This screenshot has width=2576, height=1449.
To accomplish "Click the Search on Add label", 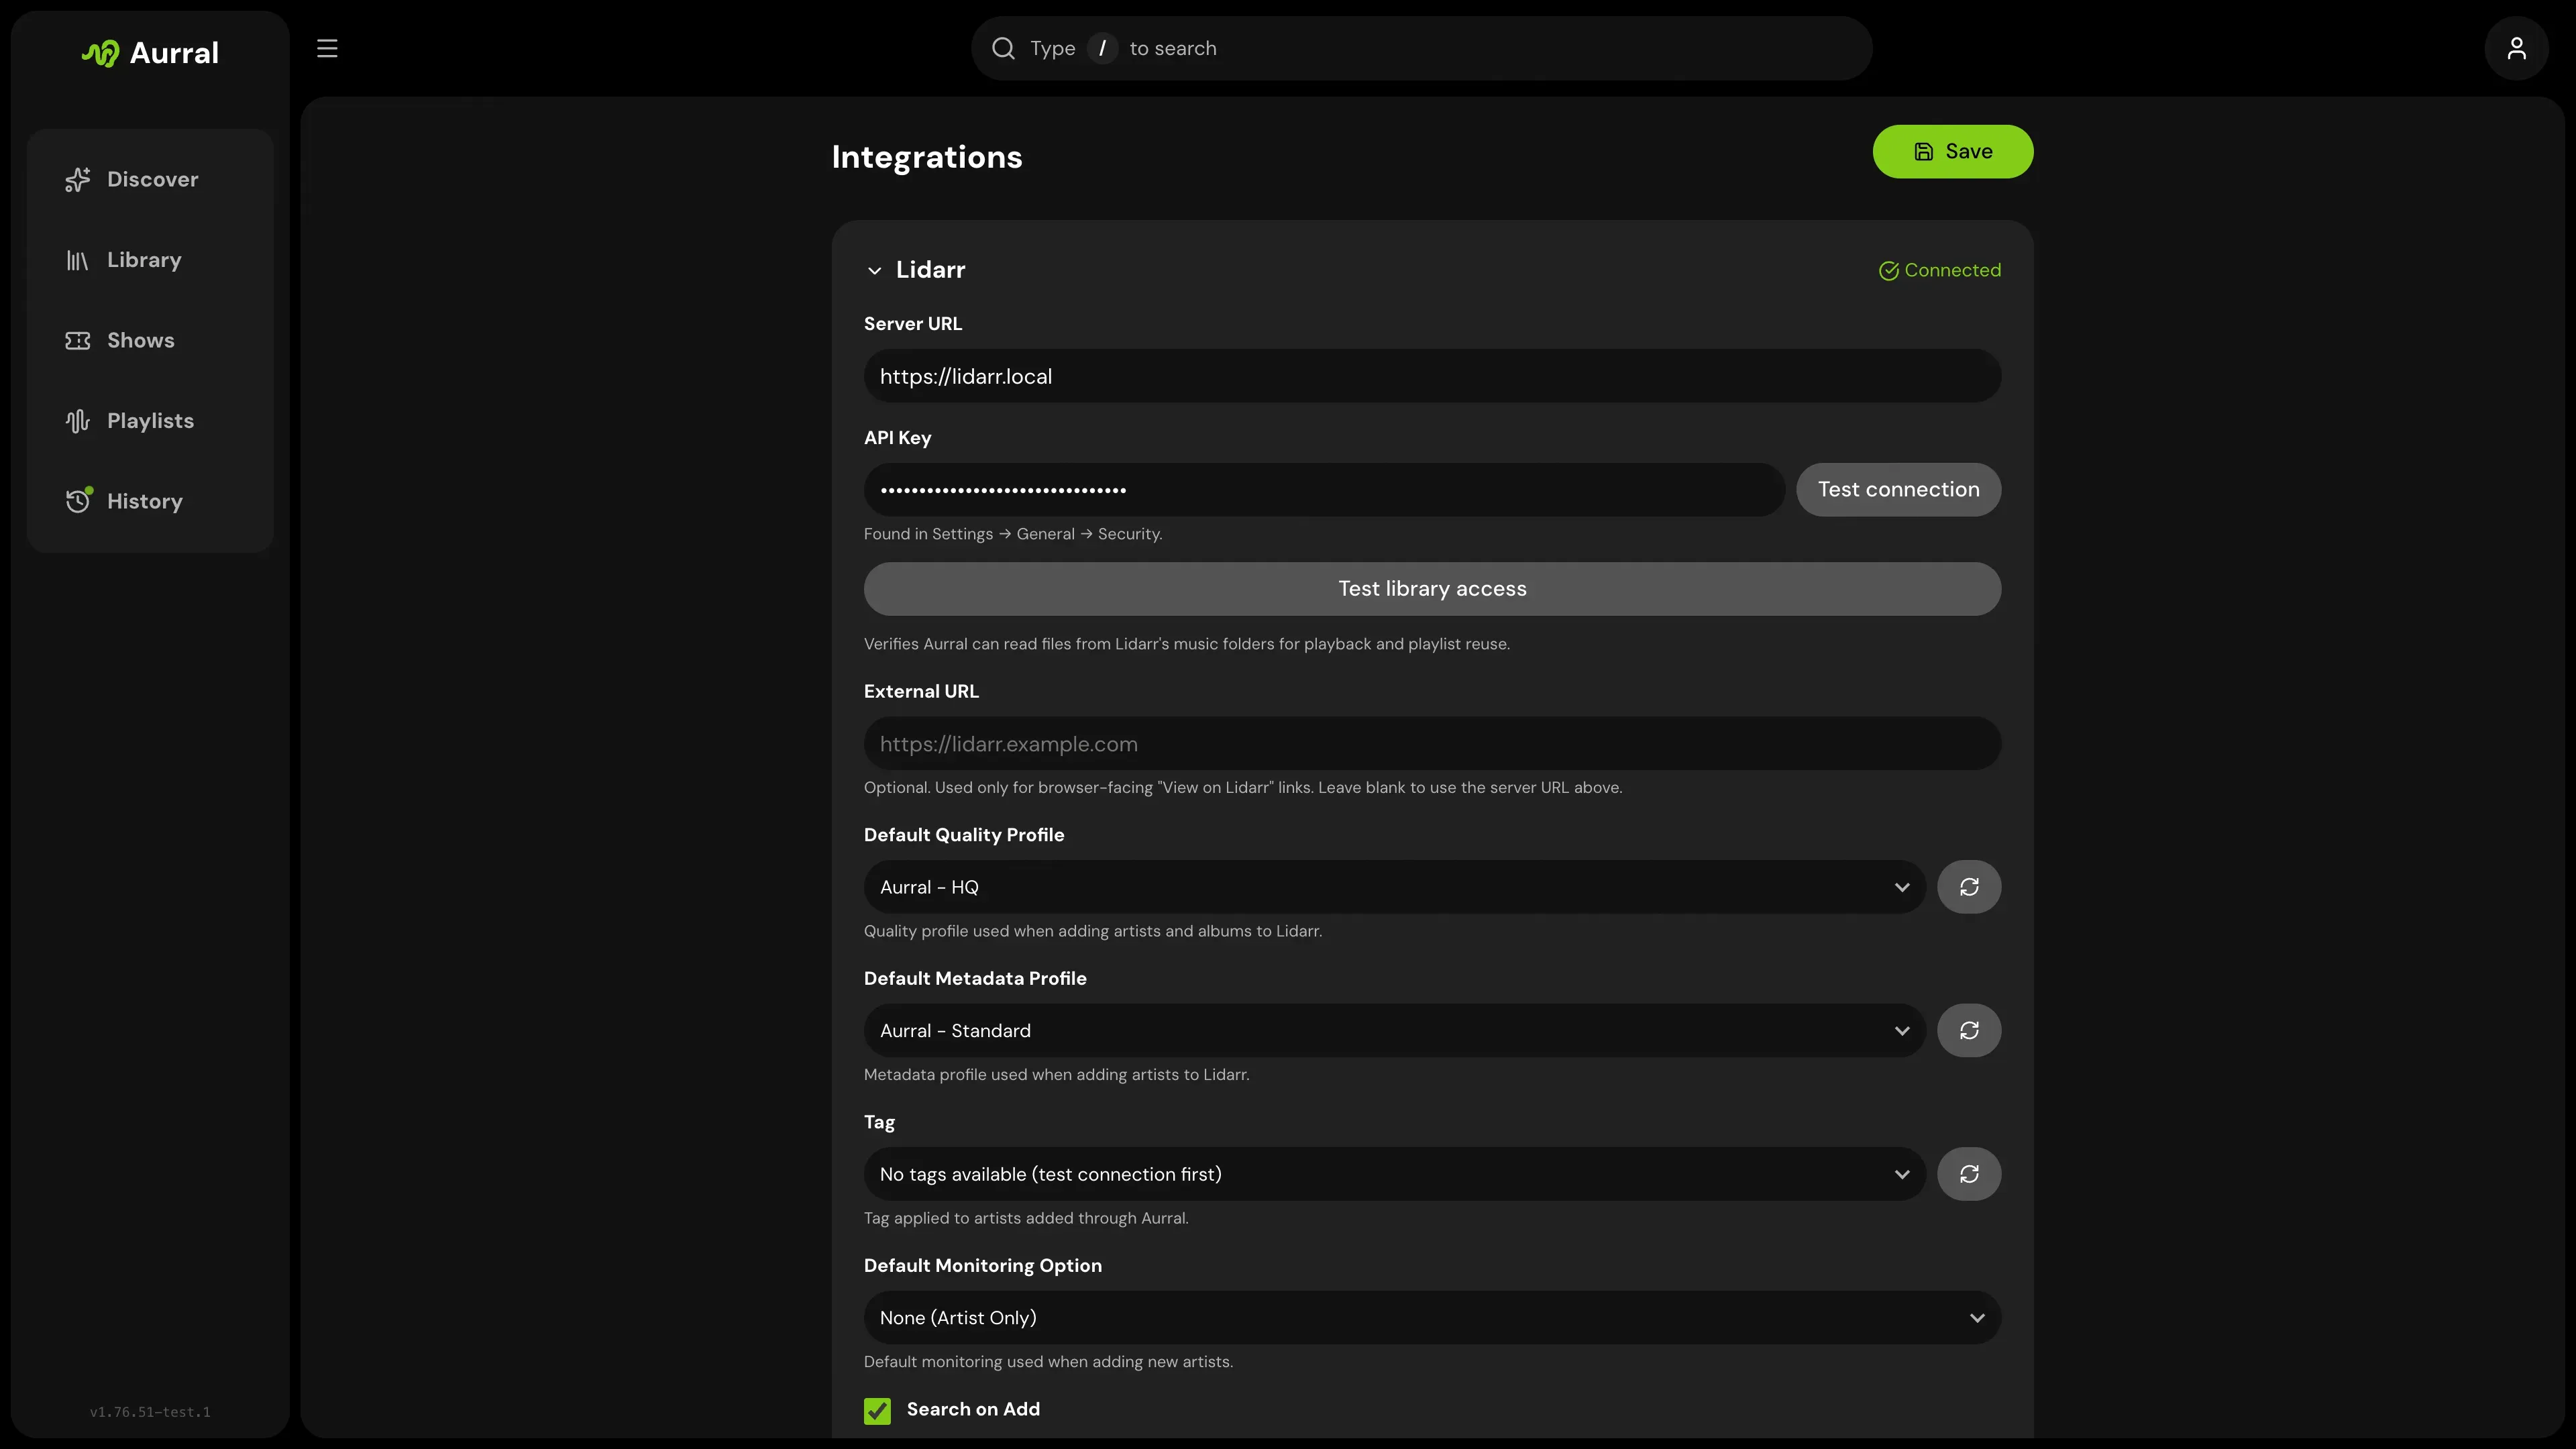I will click(973, 1409).
